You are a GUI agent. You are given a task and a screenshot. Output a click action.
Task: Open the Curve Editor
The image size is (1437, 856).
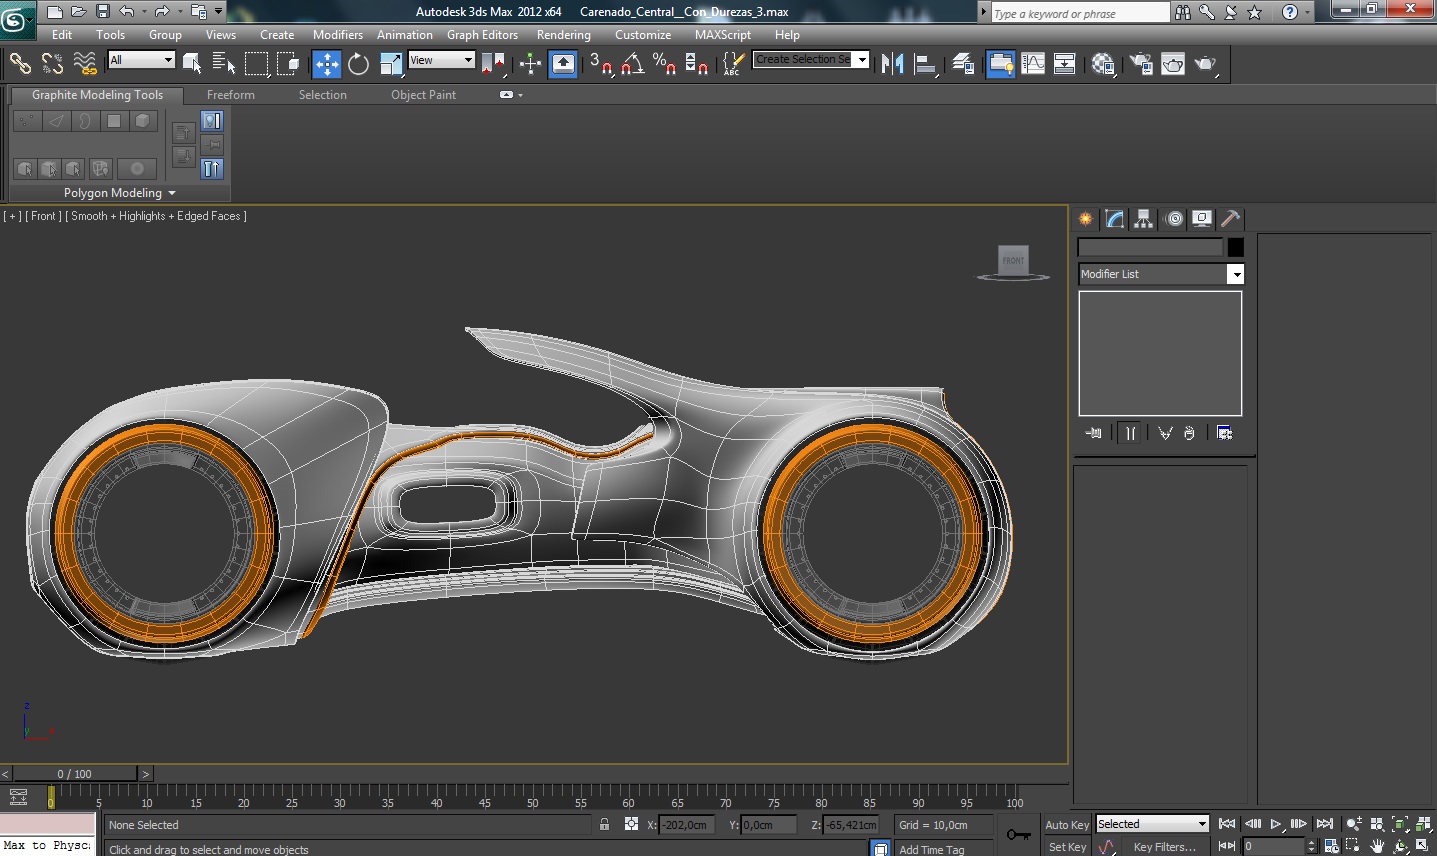[1033, 64]
